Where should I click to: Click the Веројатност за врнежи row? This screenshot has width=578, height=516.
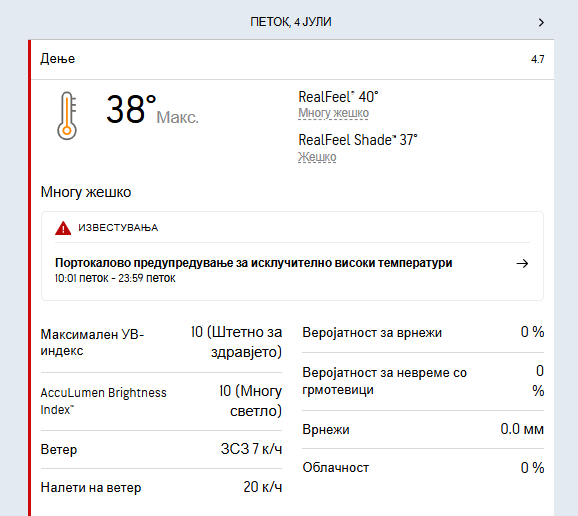pyautogui.click(x=423, y=332)
